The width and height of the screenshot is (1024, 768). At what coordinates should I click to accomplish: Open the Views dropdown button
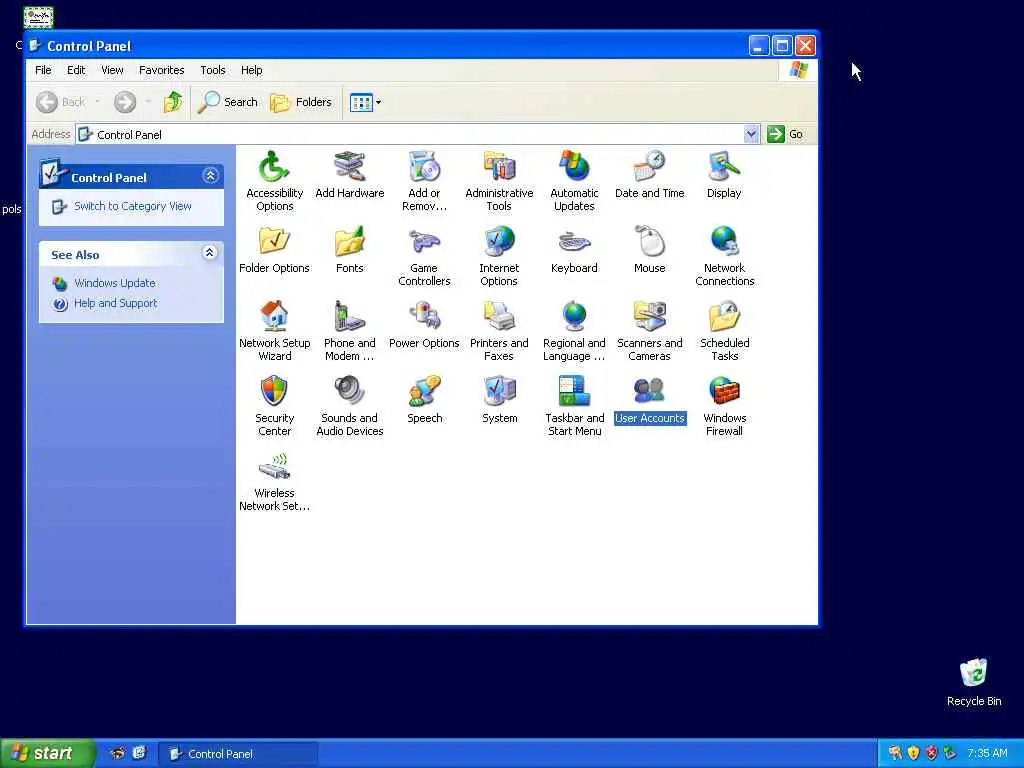(x=365, y=102)
